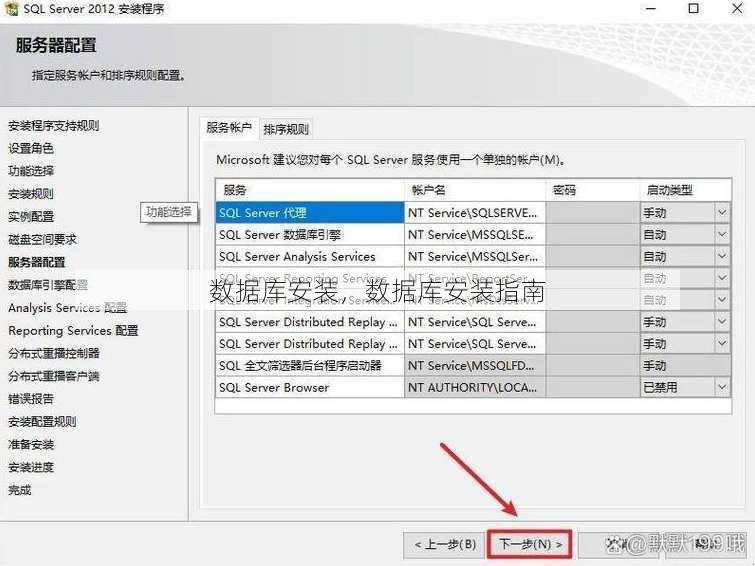
Task: Click account name NT AUTHORITY\LOCA... cell
Action: [x=475, y=387]
